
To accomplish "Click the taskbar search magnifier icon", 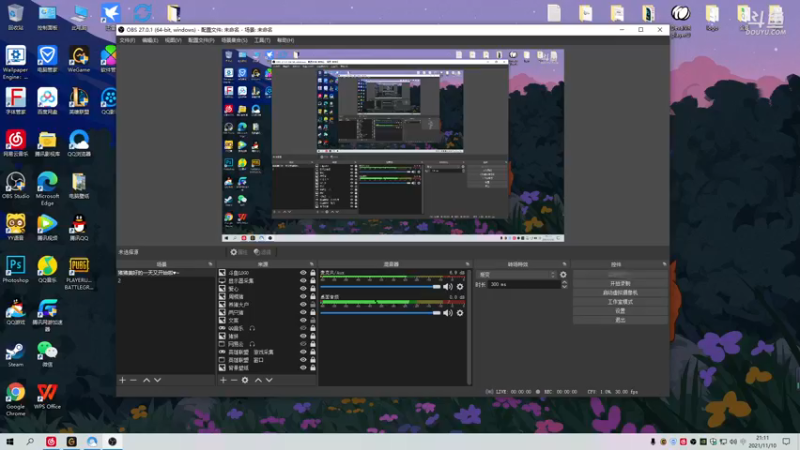I will (x=30, y=441).
